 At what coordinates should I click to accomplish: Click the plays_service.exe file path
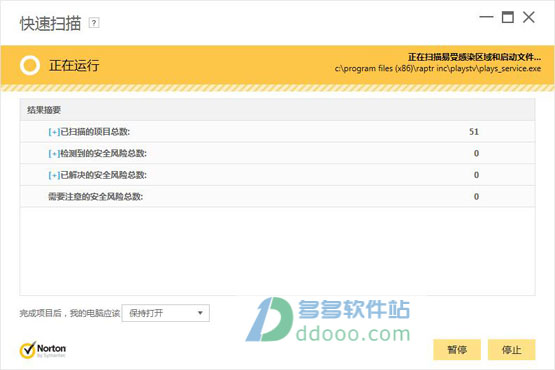click(438, 68)
